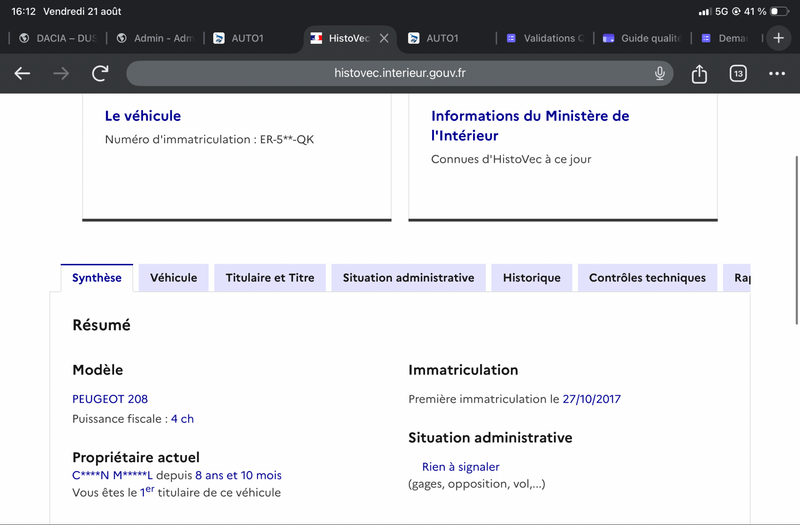Click the Connues d'HistoVec à ce jour text
This screenshot has width=800, height=525.
511,159
